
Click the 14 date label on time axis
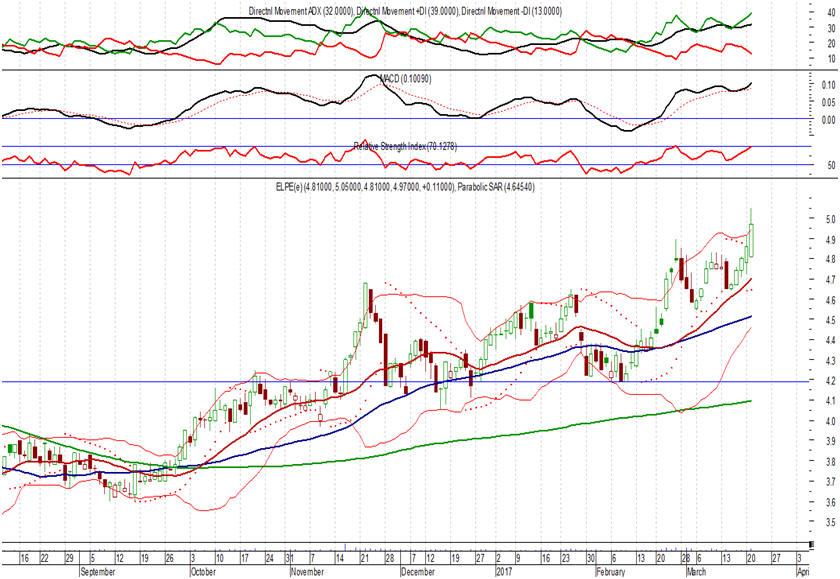point(339,559)
